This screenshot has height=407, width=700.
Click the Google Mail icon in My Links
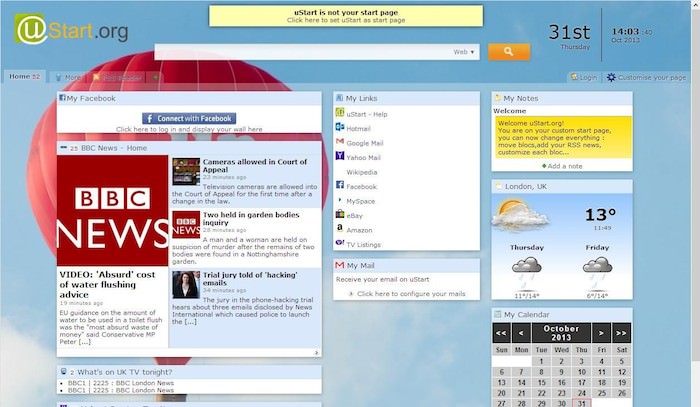(340, 141)
